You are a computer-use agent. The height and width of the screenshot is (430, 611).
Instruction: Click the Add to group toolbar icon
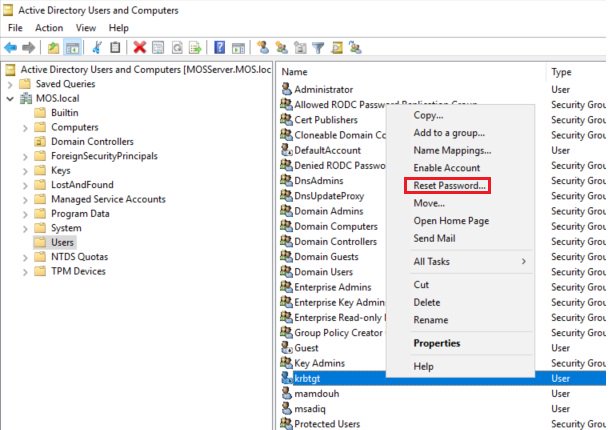(x=355, y=48)
